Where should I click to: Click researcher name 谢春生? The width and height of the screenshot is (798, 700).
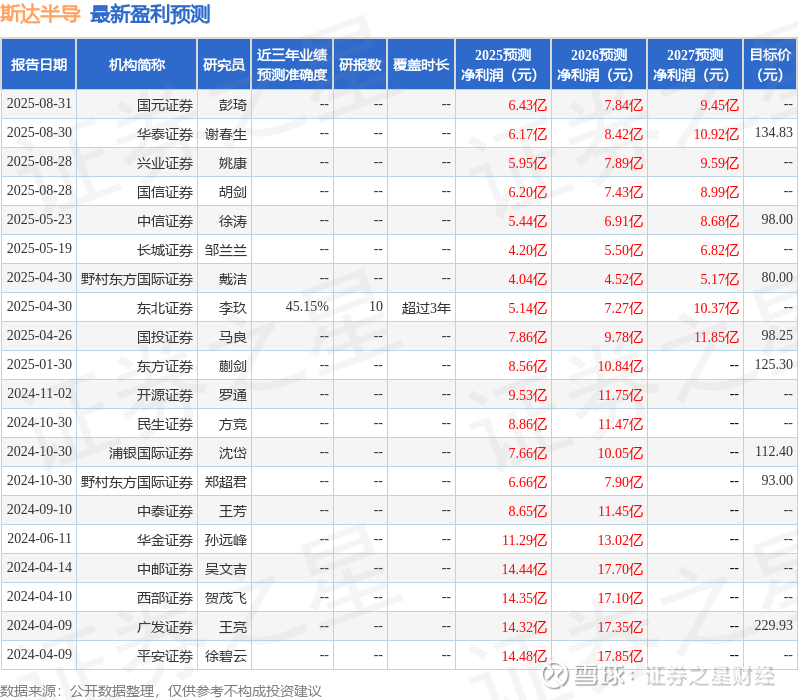(x=226, y=134)
